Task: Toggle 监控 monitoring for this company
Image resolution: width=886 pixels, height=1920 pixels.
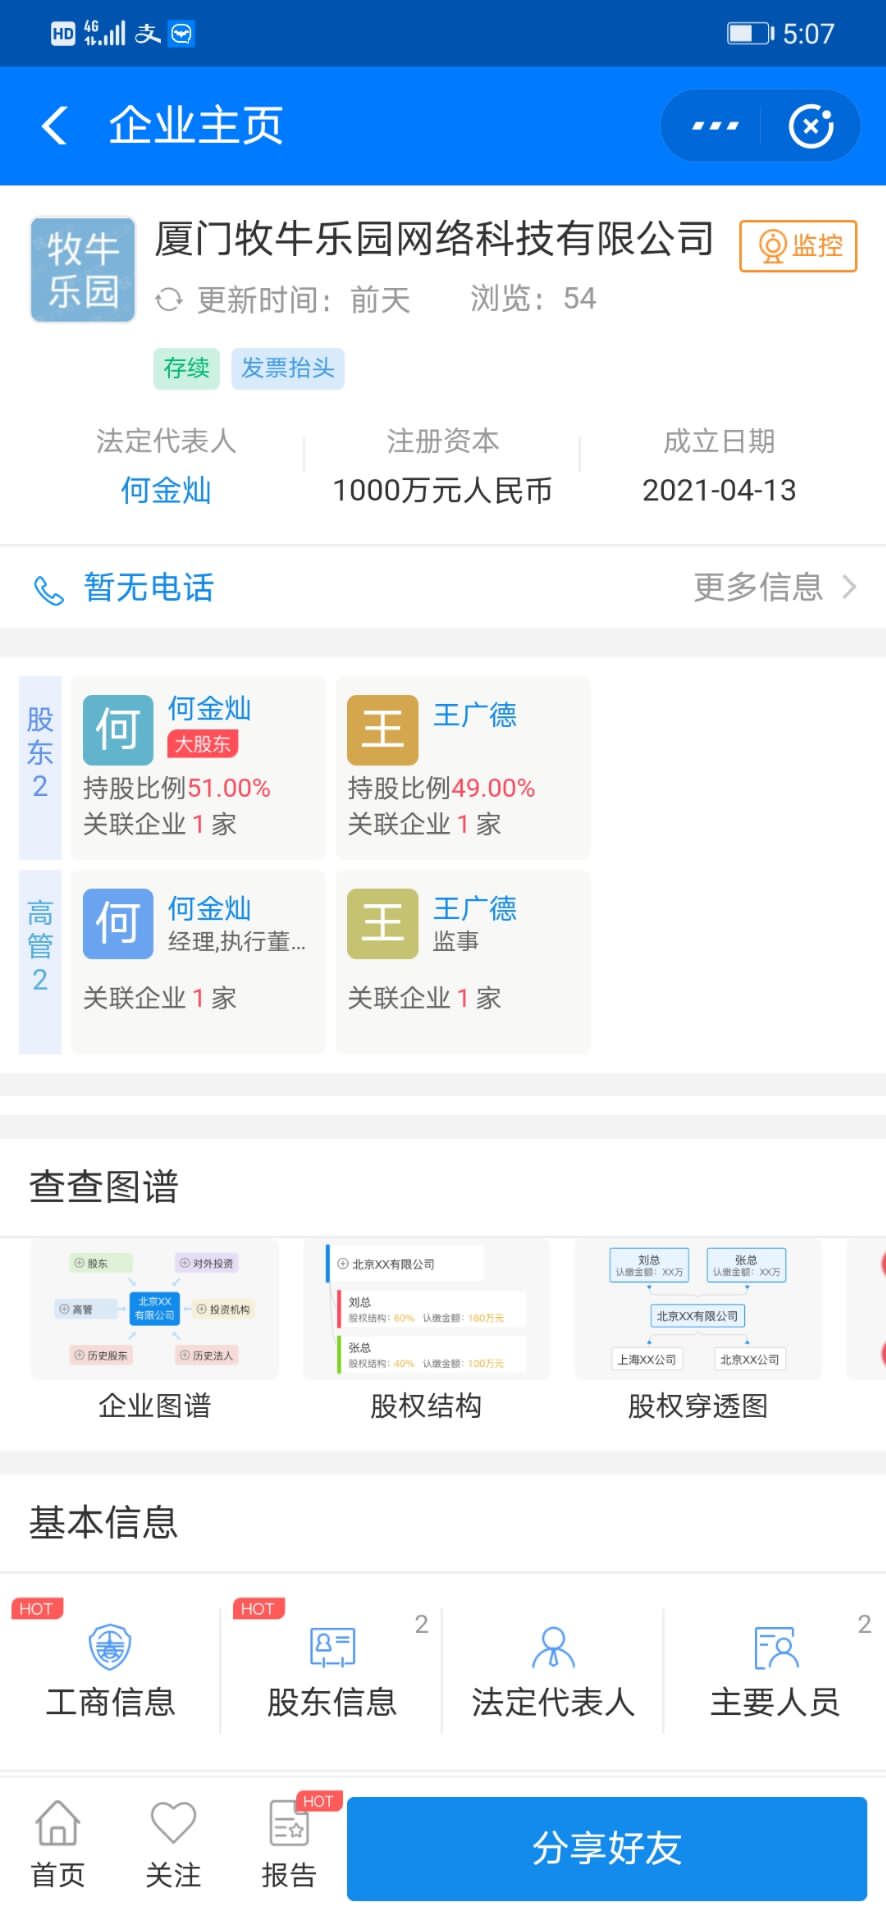Action: pos(798,246)
